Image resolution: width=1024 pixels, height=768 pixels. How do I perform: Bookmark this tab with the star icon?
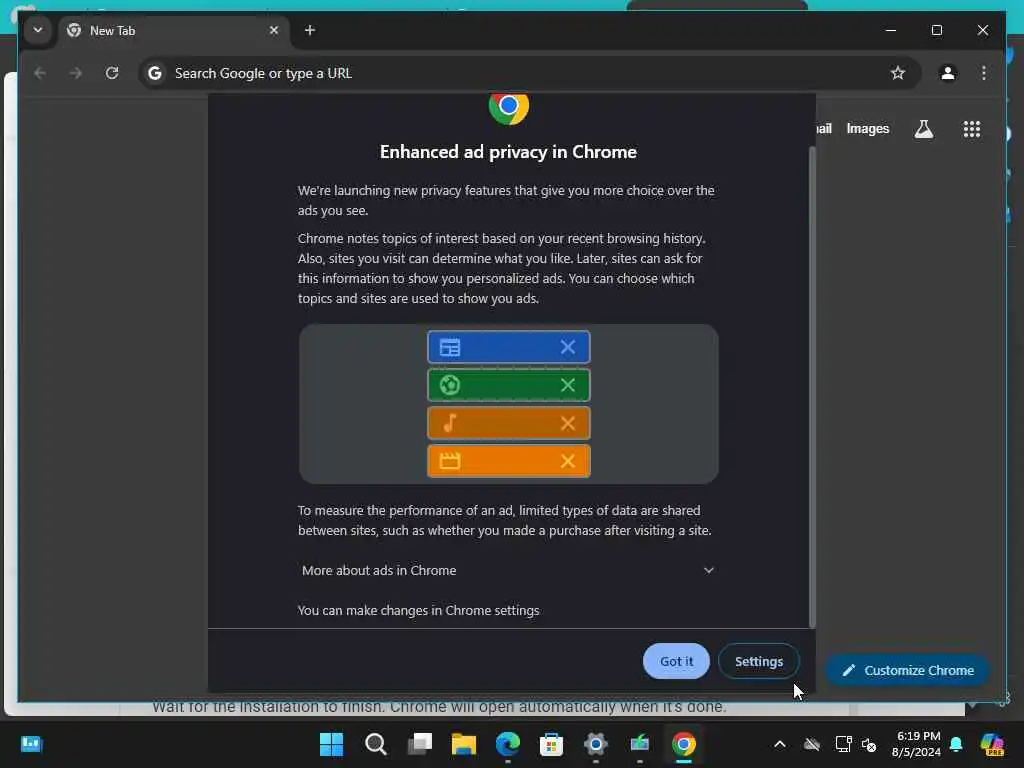(898, 73)
